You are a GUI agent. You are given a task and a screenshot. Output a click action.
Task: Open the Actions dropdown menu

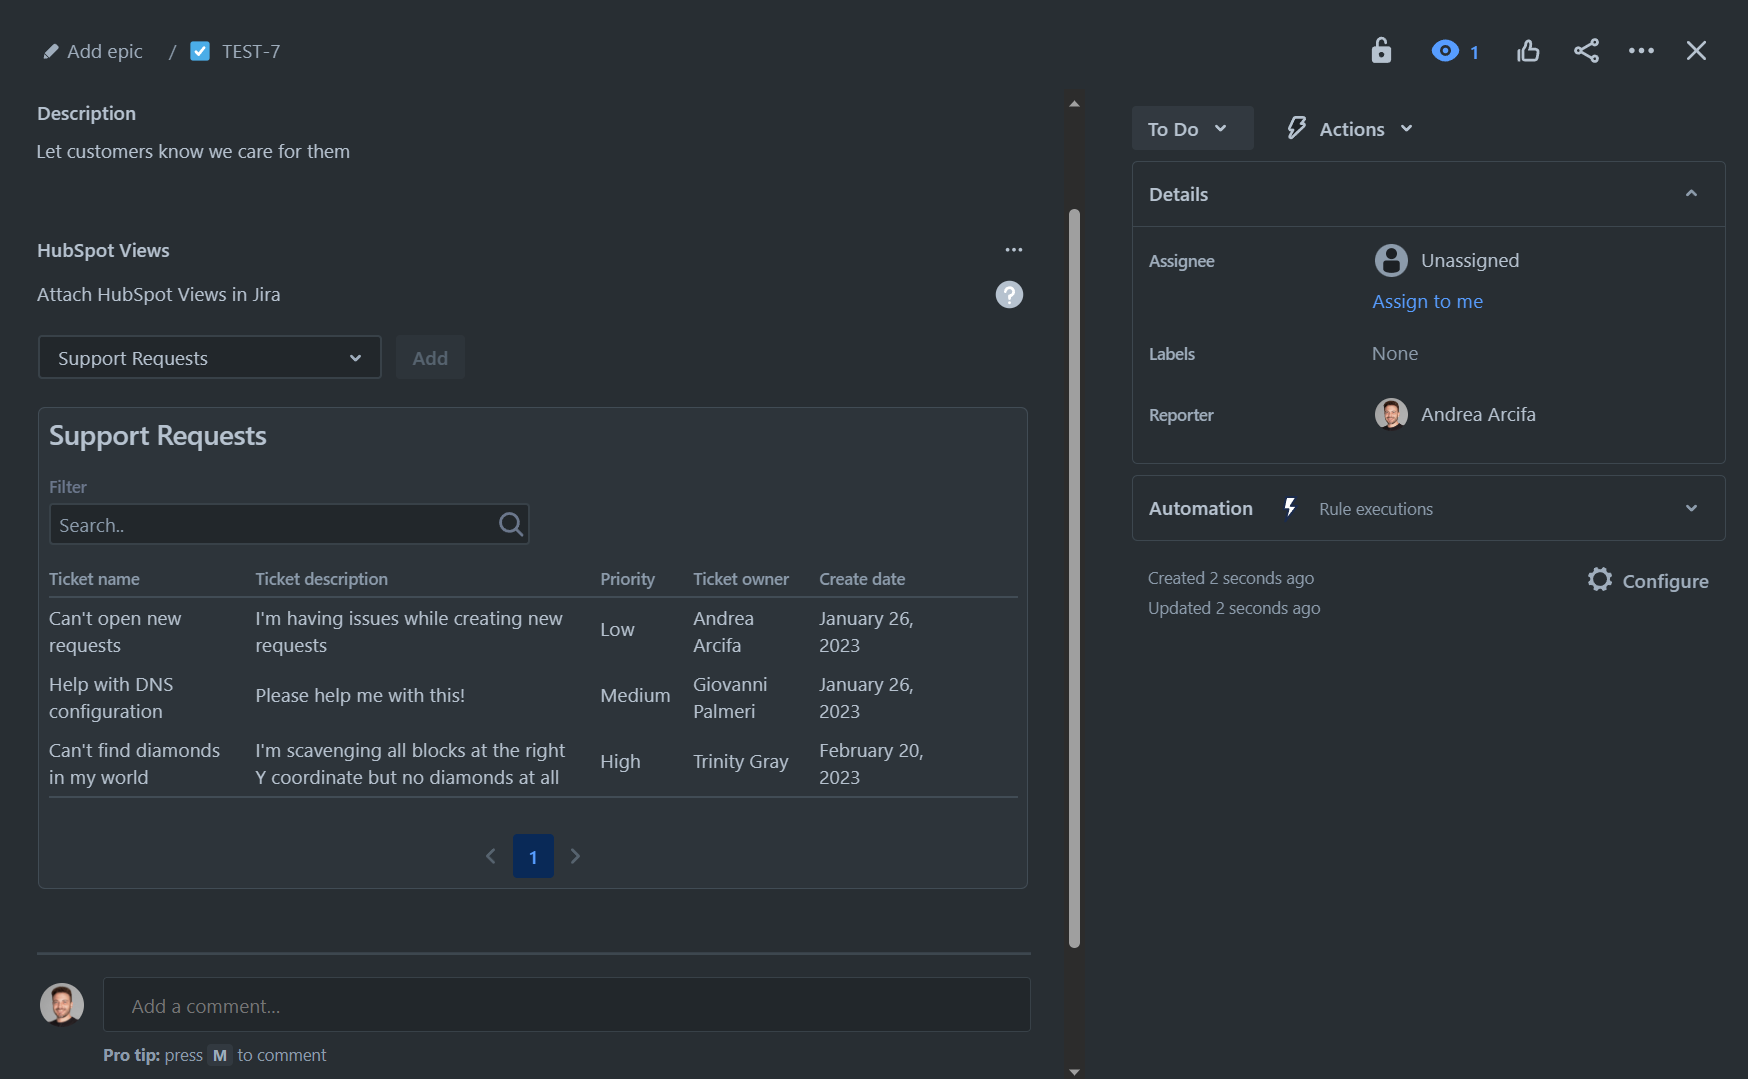(x=1350, y=128)
